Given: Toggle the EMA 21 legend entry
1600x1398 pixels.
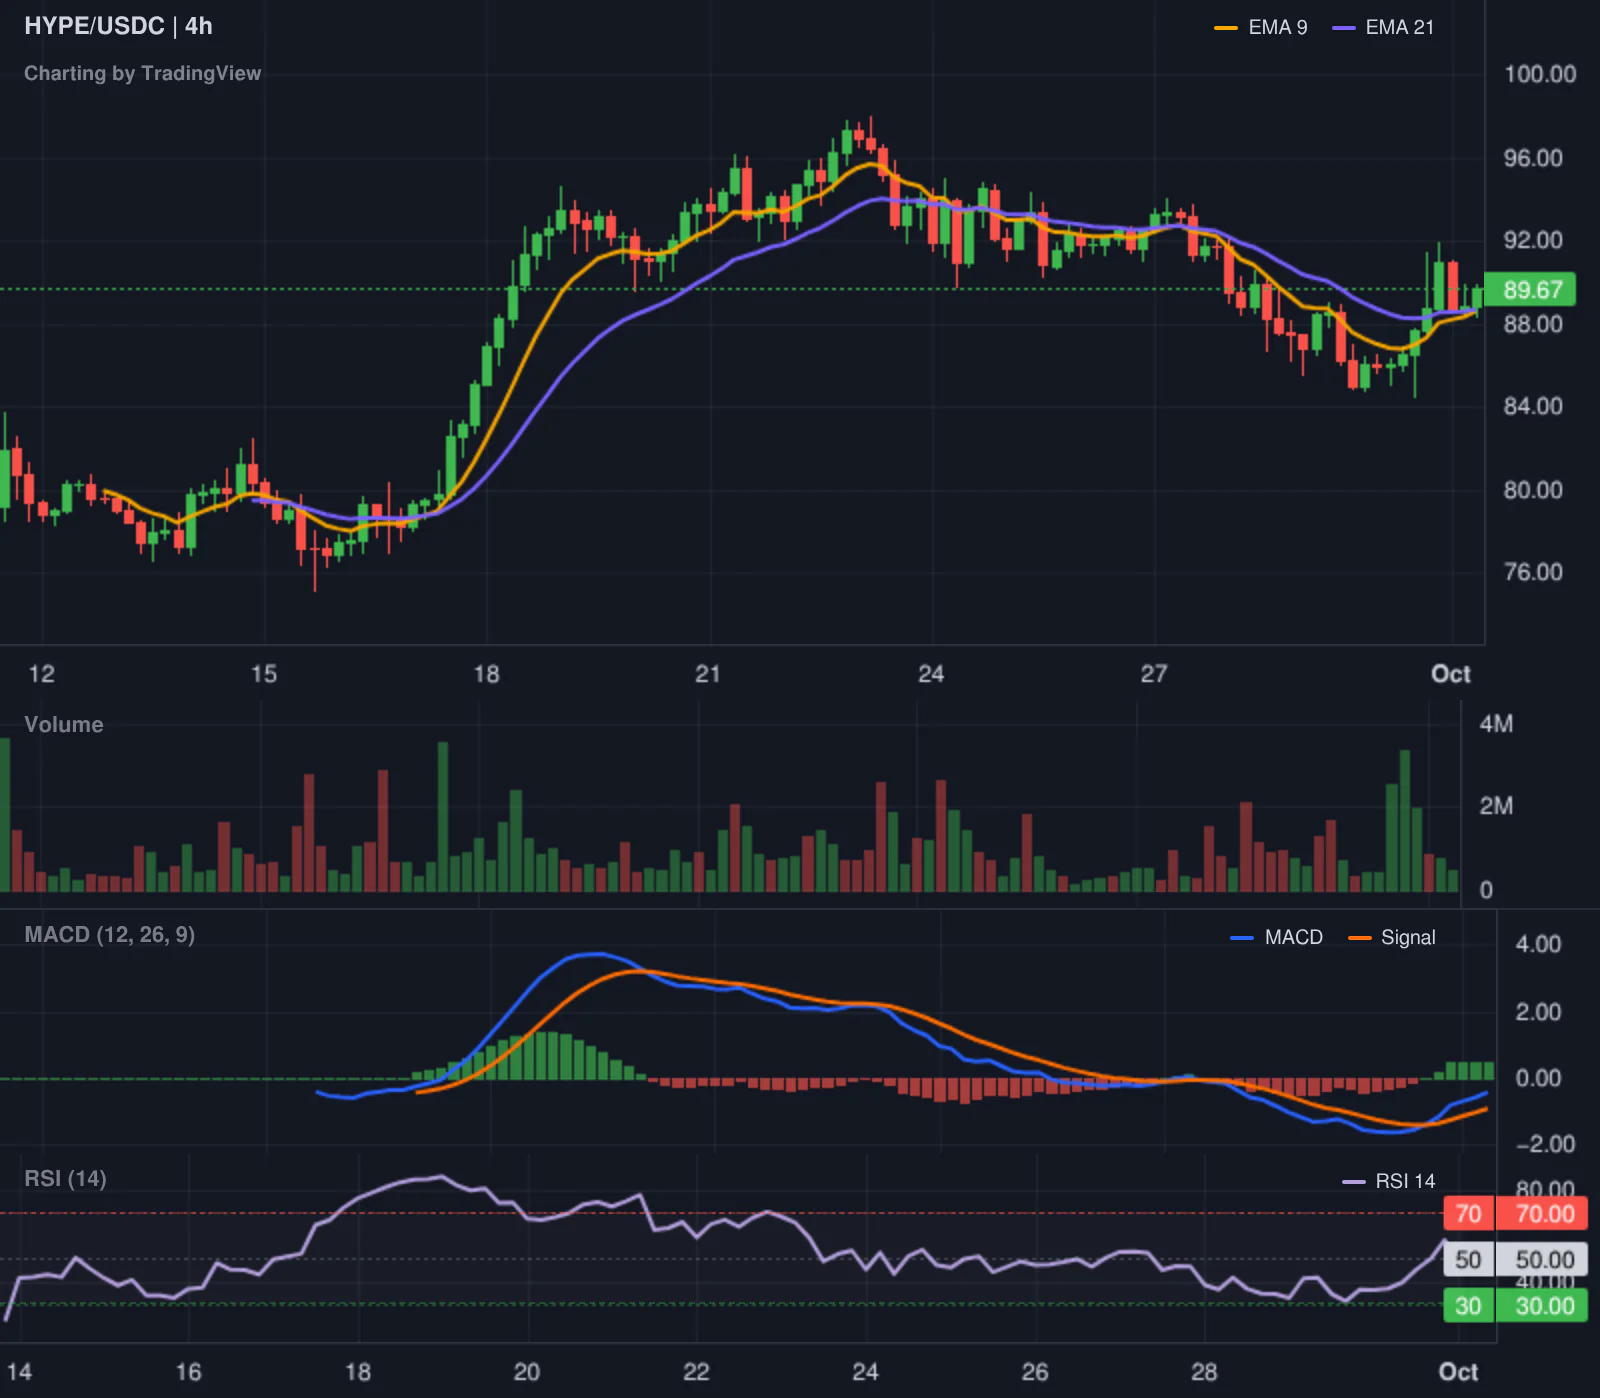Looking at the screenshot, I should [1383, 27].
